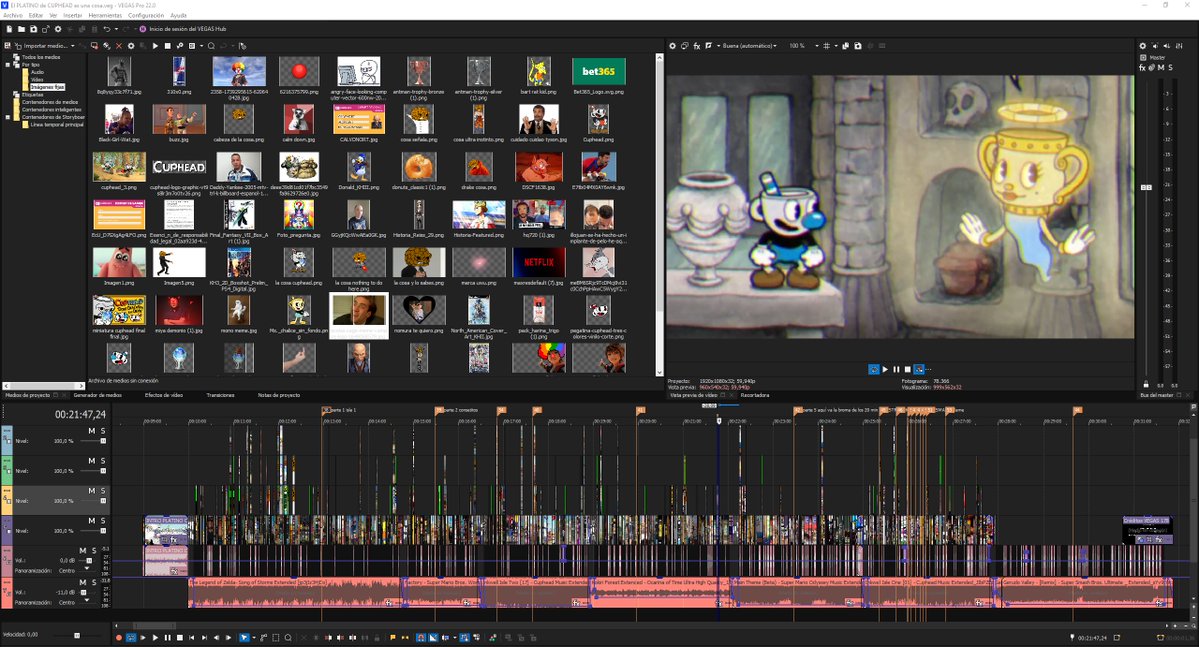Image resolution: width=1199 pixels, height=647 pixels.
Task: Toggle automatic crossfades
Action: click(433, 637)
